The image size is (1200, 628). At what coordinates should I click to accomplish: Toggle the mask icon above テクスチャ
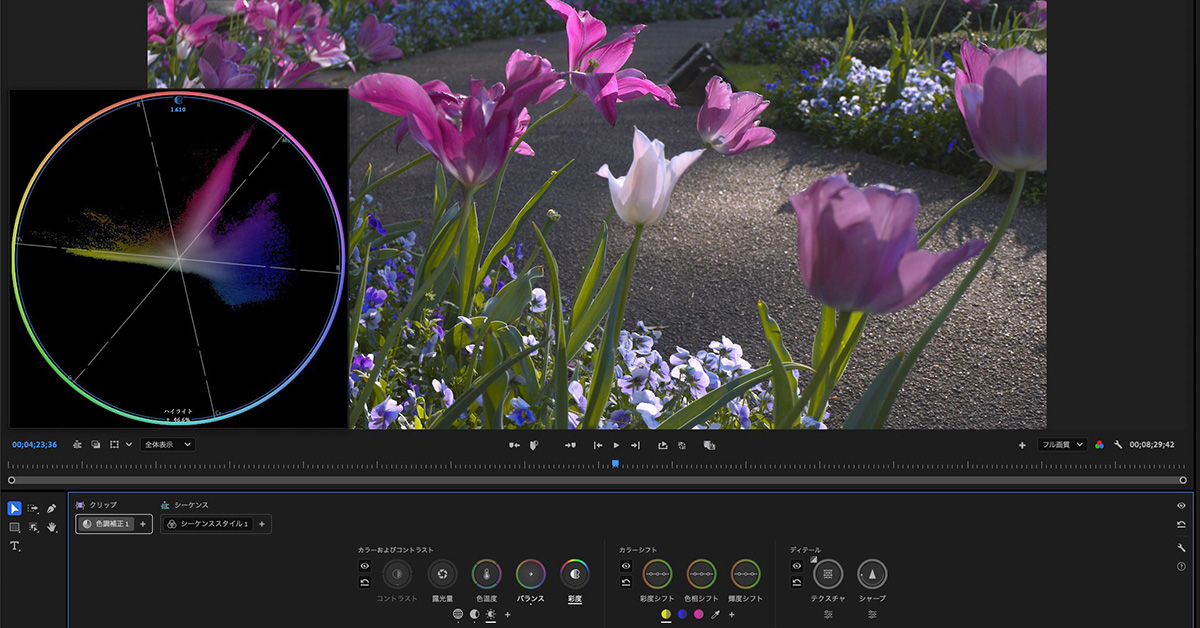pyautogui.click(x=813, y=560)
